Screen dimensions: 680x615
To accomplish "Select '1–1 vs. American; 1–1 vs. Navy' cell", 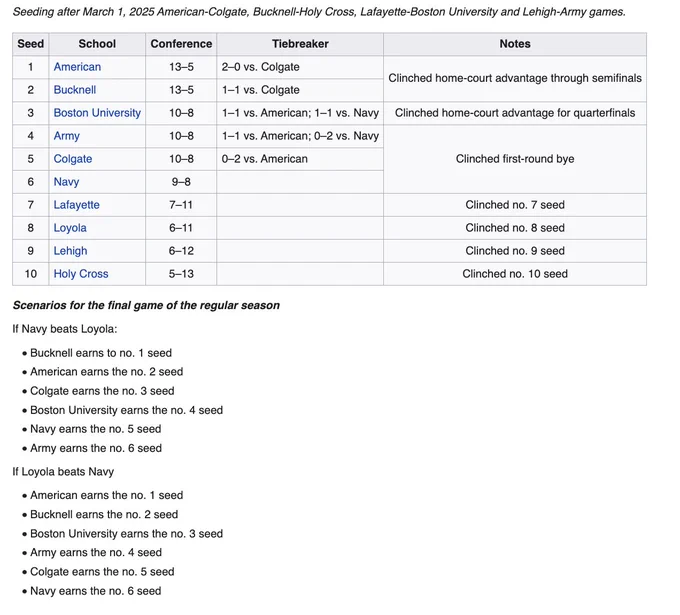I will pos(300,113).
